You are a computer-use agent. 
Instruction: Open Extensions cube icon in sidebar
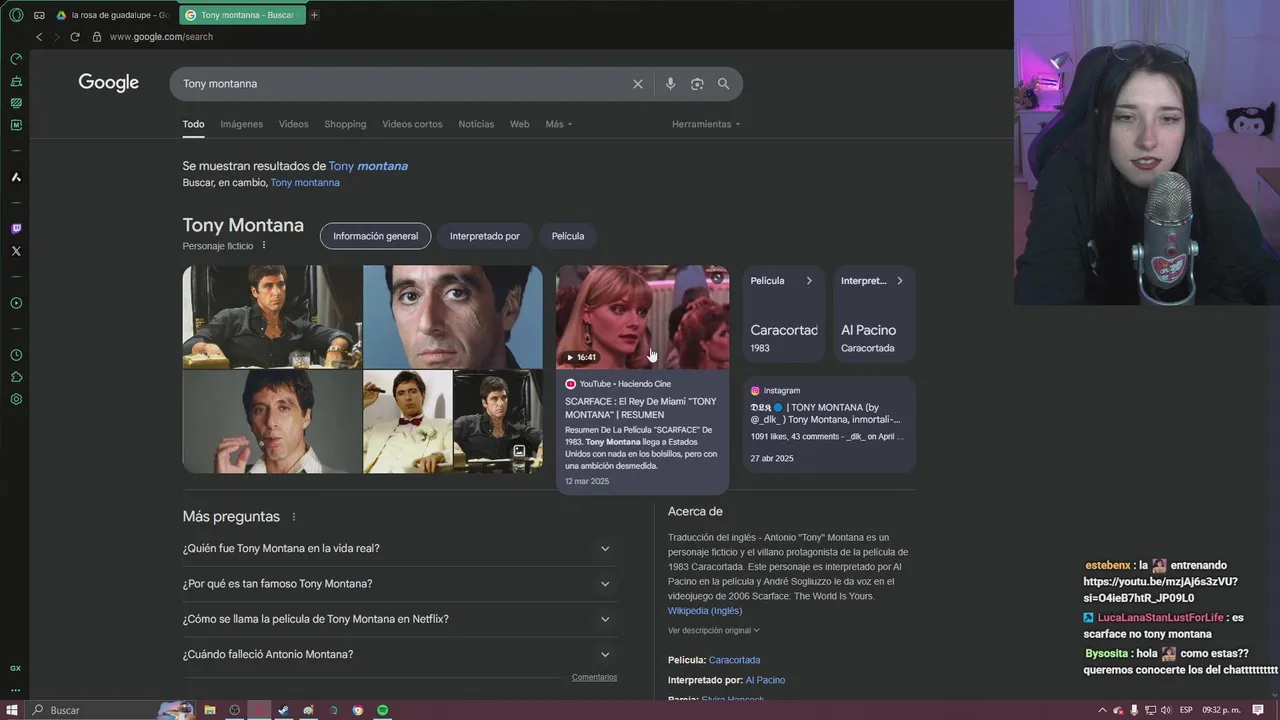[16, 377]
